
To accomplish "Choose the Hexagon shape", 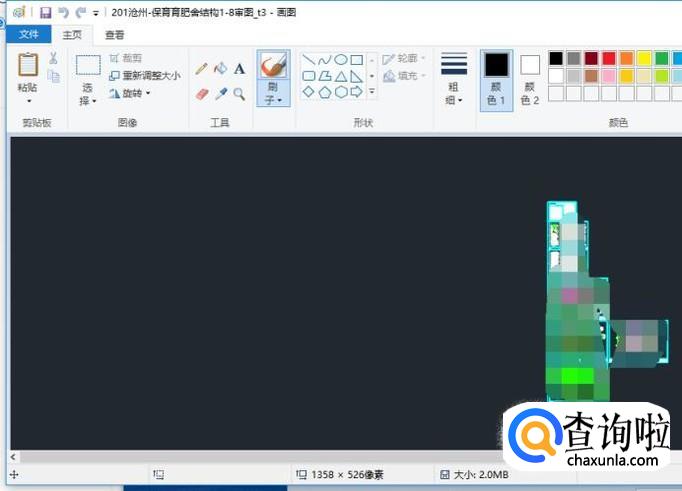I will [x=341, y=92].
